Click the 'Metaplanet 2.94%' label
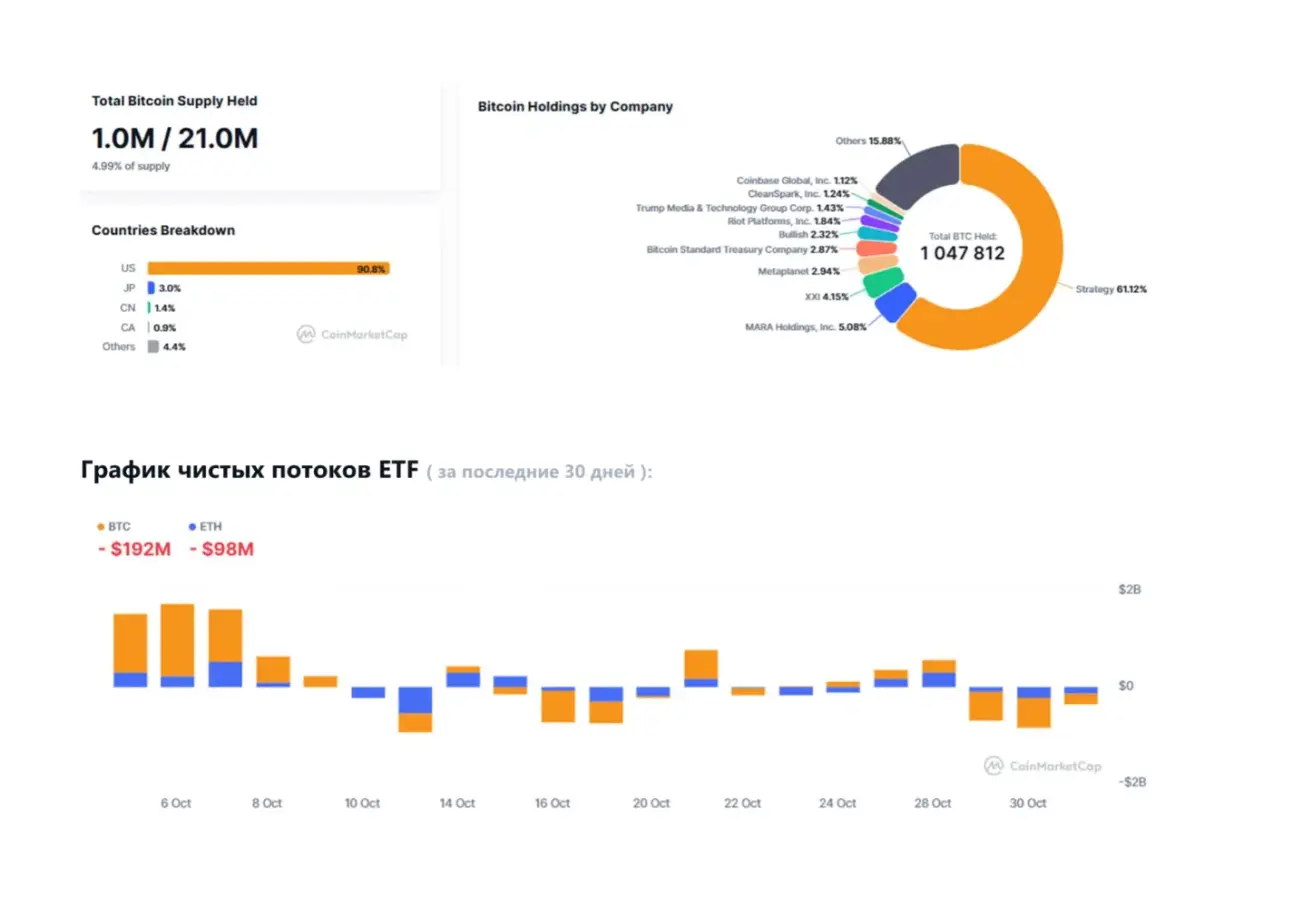 (799, 271)
